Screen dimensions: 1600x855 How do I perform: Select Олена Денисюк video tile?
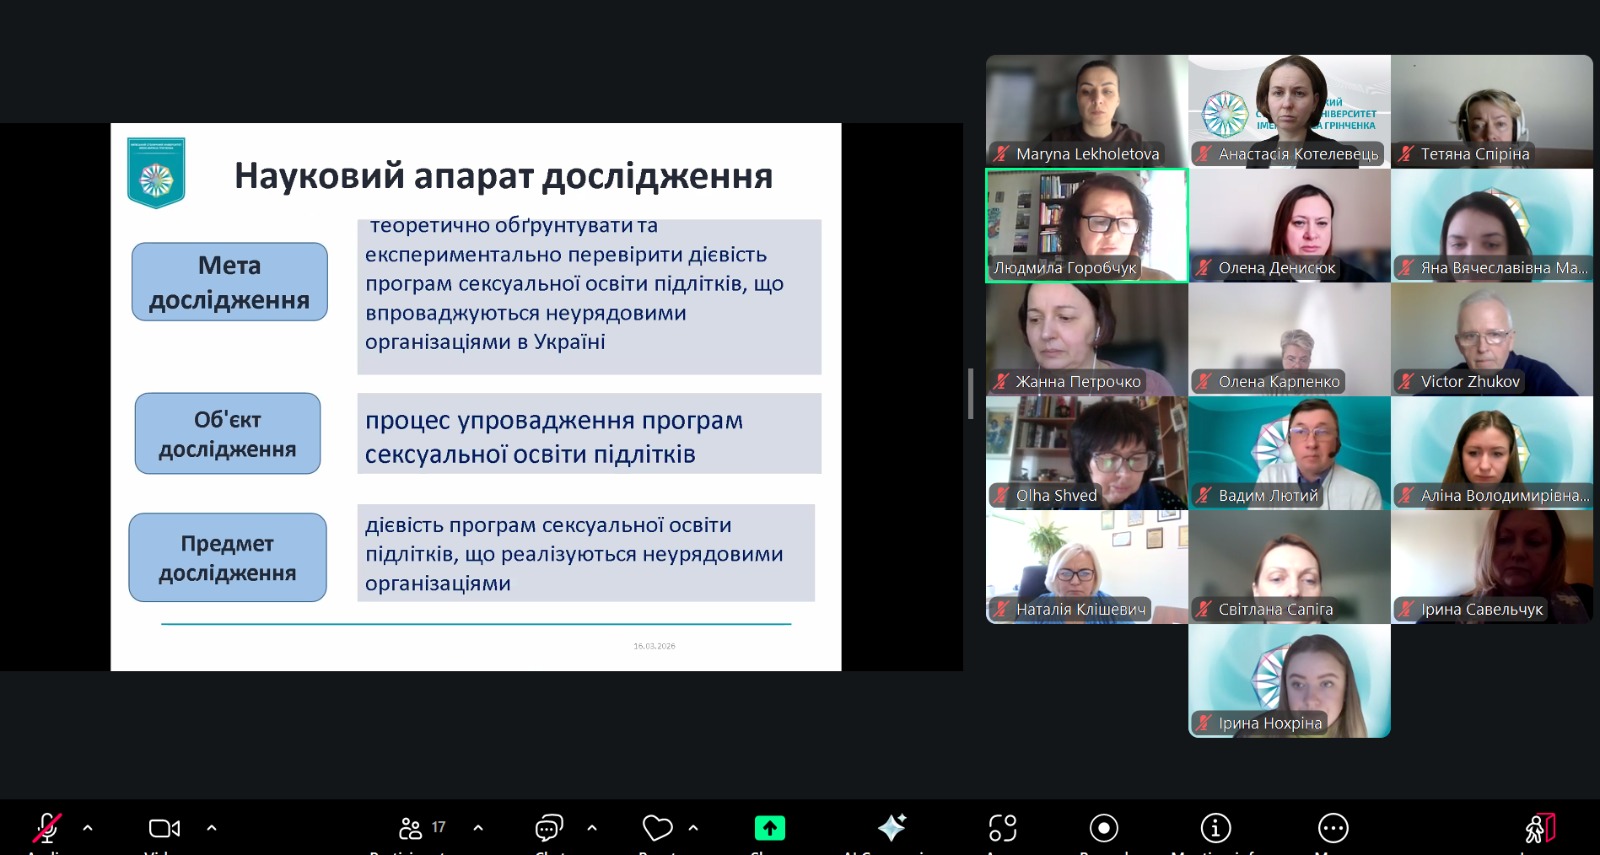click(x=1289, y=225)
